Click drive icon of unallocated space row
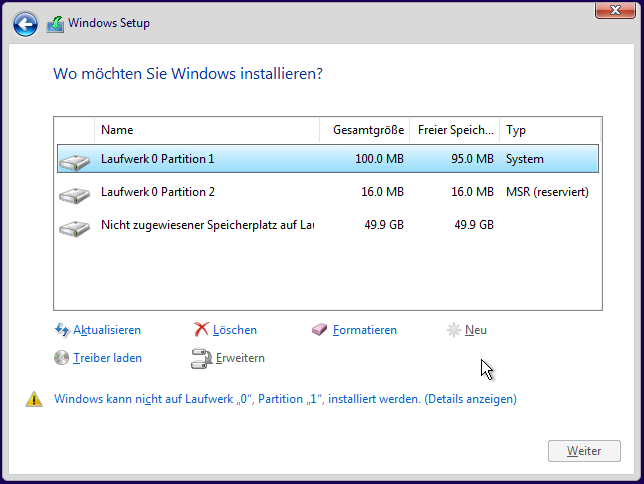 tap(74, 228)
